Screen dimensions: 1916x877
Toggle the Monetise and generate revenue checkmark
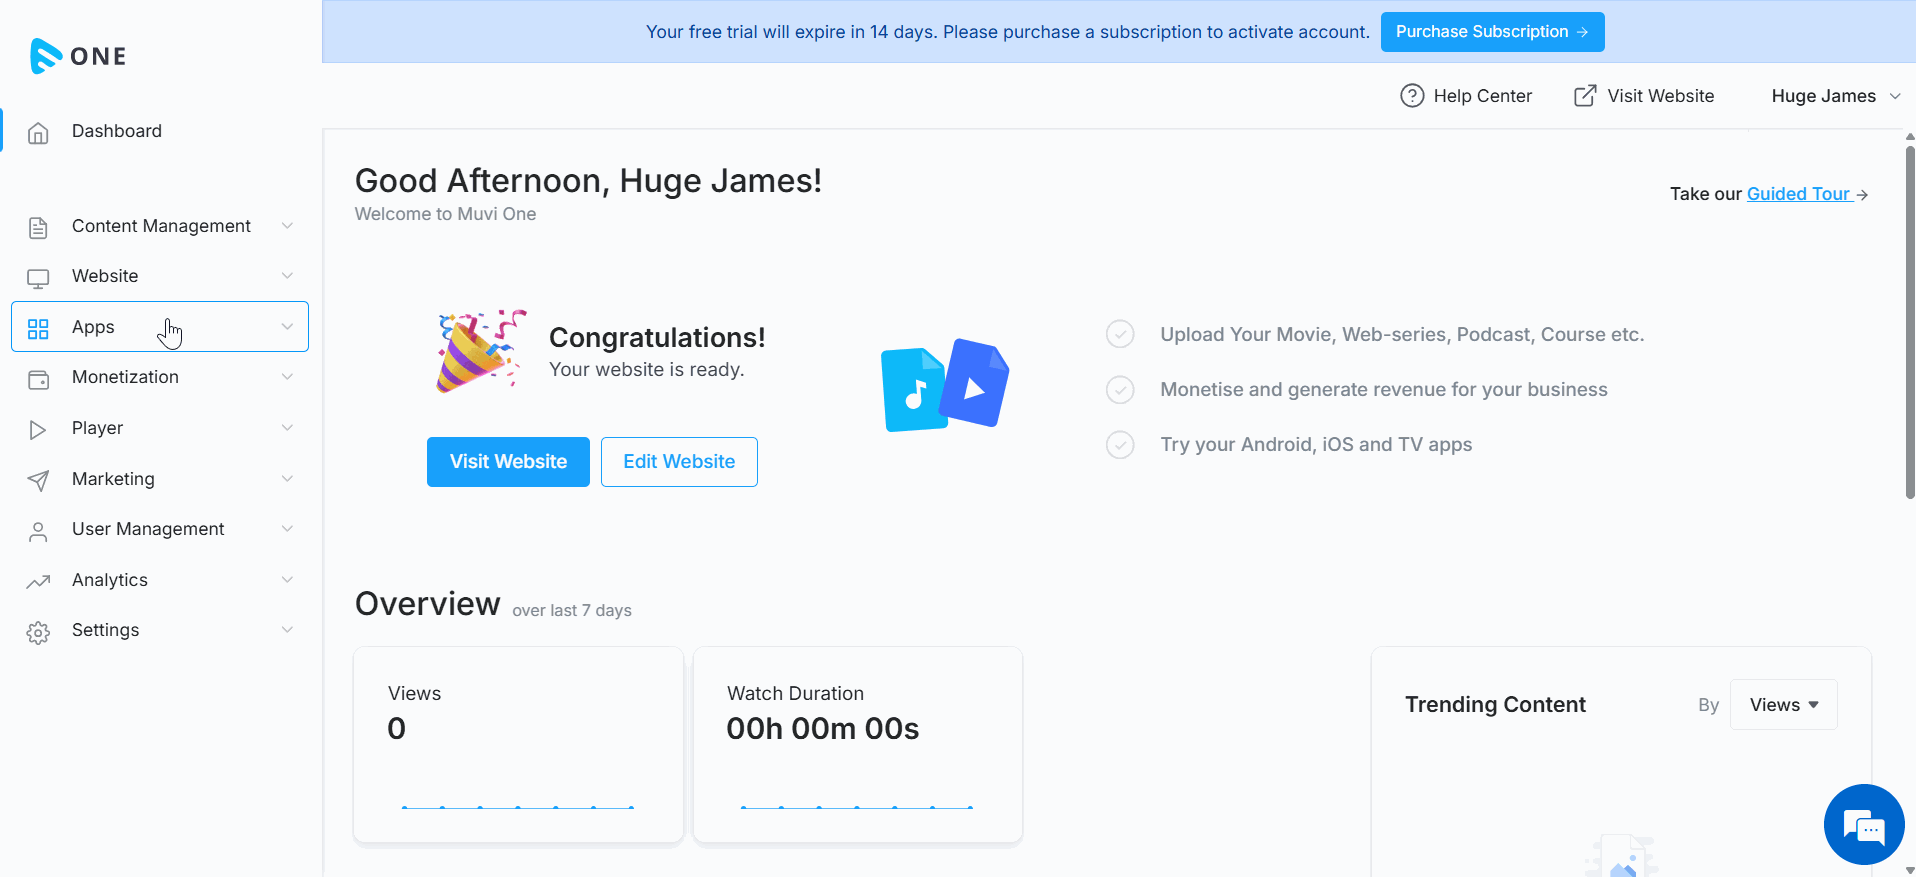1120,389
